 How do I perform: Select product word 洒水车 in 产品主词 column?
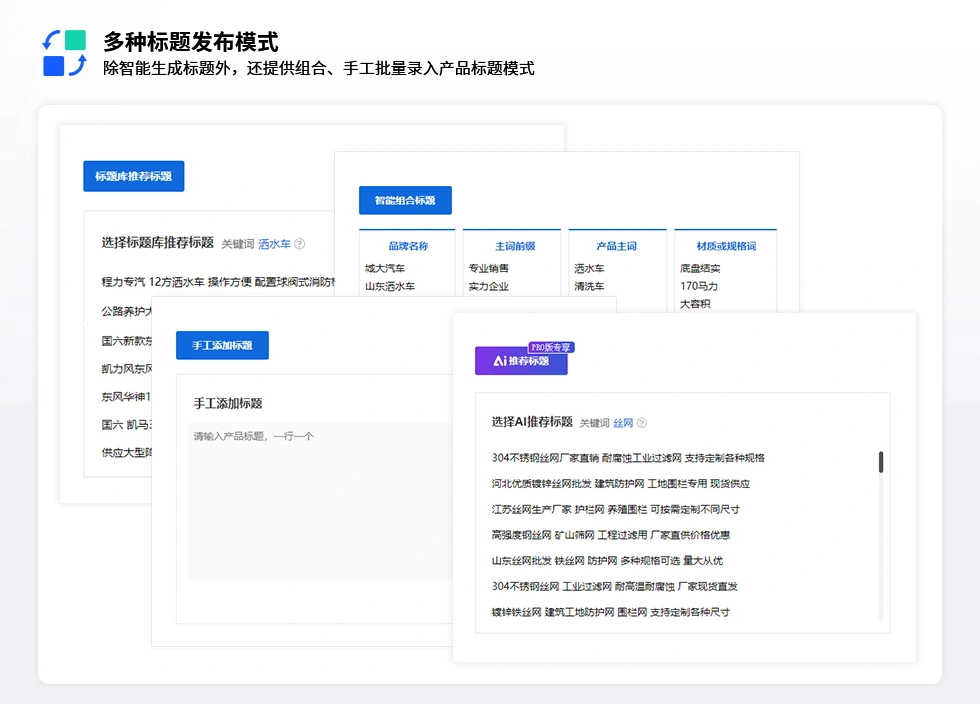[589, 268]
